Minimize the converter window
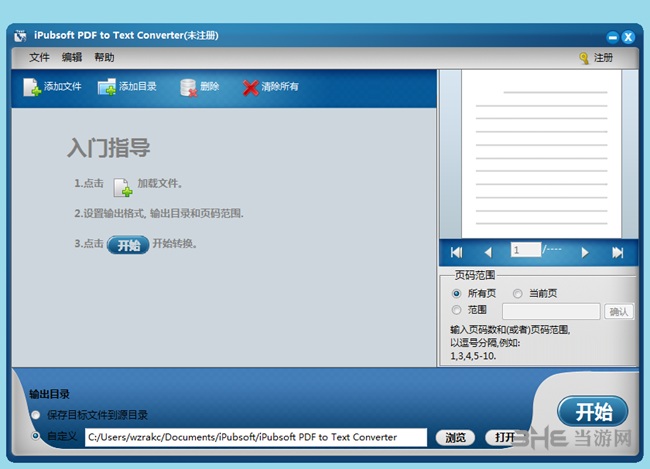The height and width of the screenshot is (469, 650). [x=613, y=38]
